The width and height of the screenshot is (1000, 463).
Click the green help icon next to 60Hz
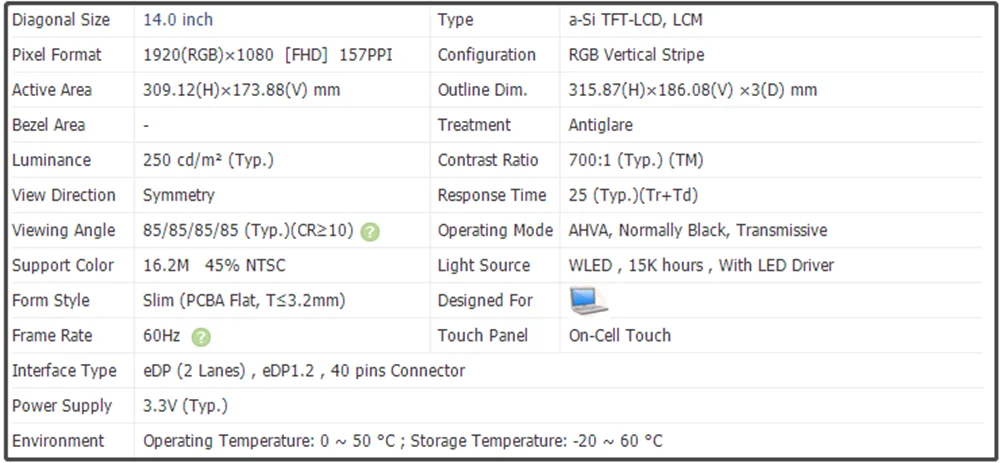pos(201,336)
